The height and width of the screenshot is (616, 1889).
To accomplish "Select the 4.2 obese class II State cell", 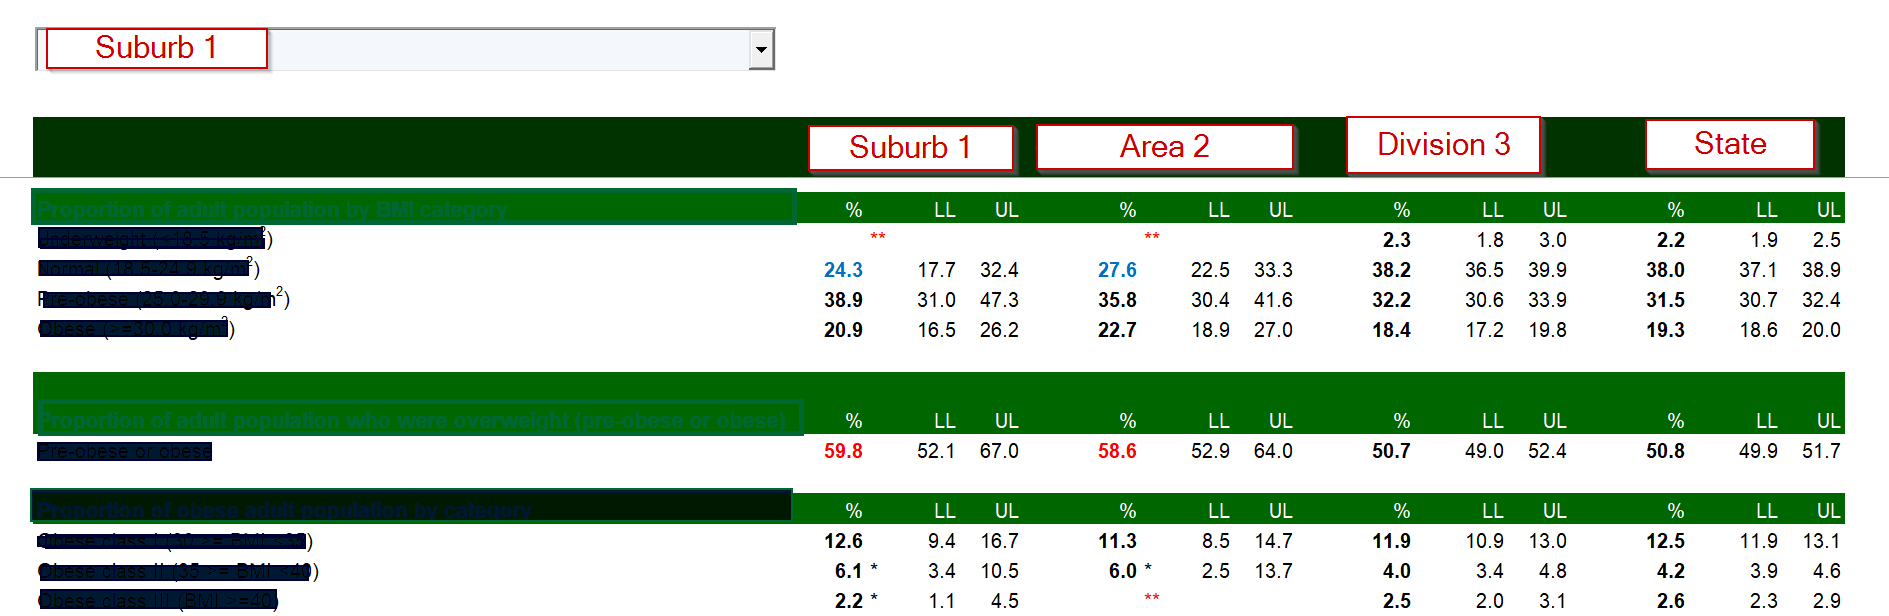I will (x=1670, y=571).
